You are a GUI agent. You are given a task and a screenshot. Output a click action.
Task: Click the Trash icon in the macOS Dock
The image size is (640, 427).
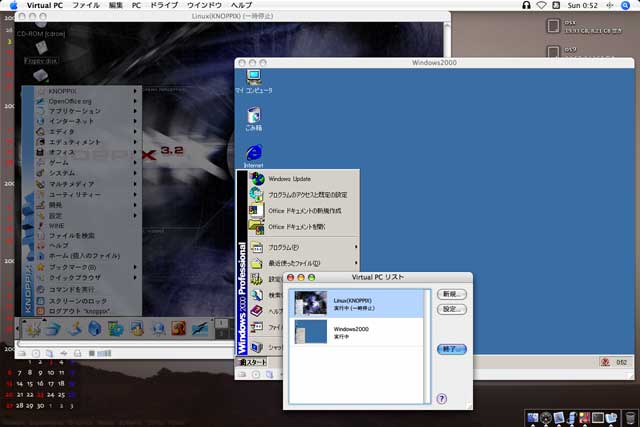pyautogui.click(x=631, y=418)
